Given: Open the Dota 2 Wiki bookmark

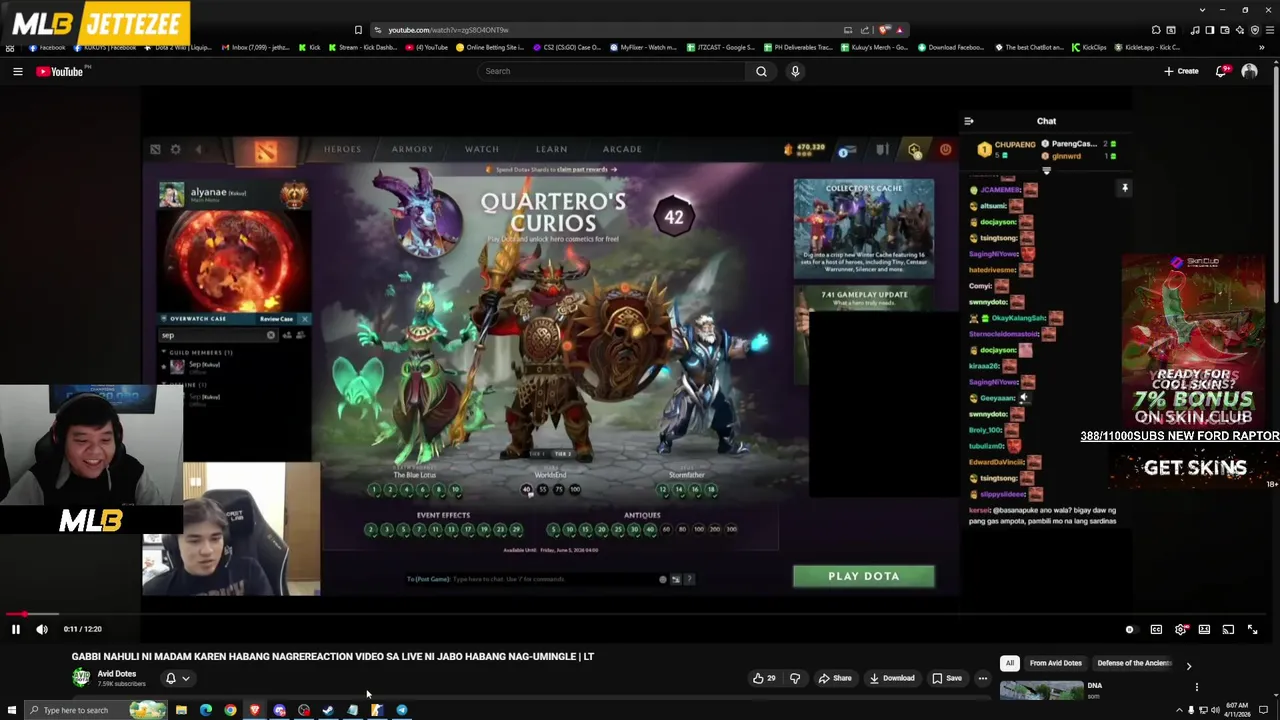Looking at the screenshot, I should (x=177, y=47).
